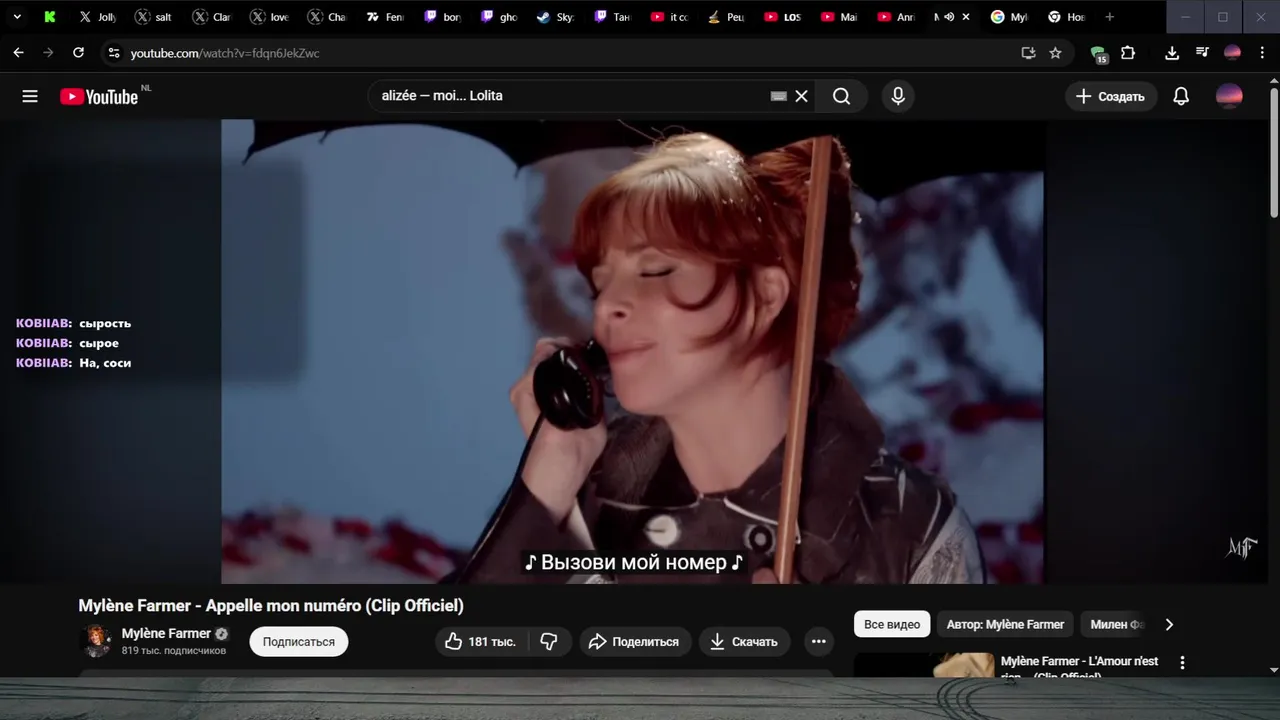
Task: Switch to the love tab
Action: [269, 17]
